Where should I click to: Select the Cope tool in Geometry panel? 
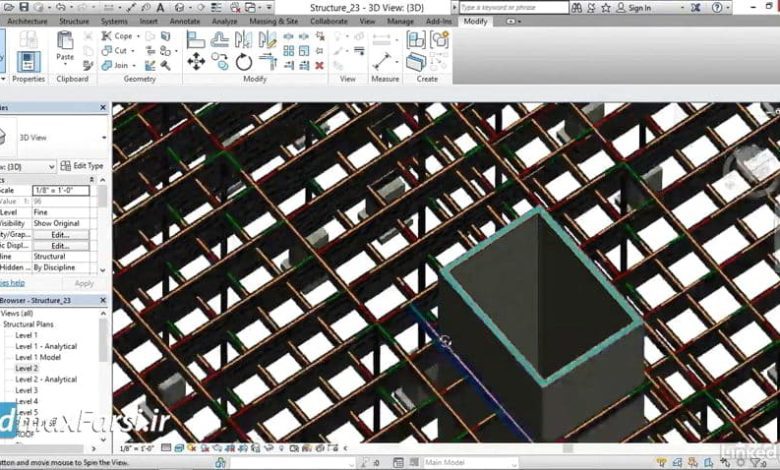(117, 36)
